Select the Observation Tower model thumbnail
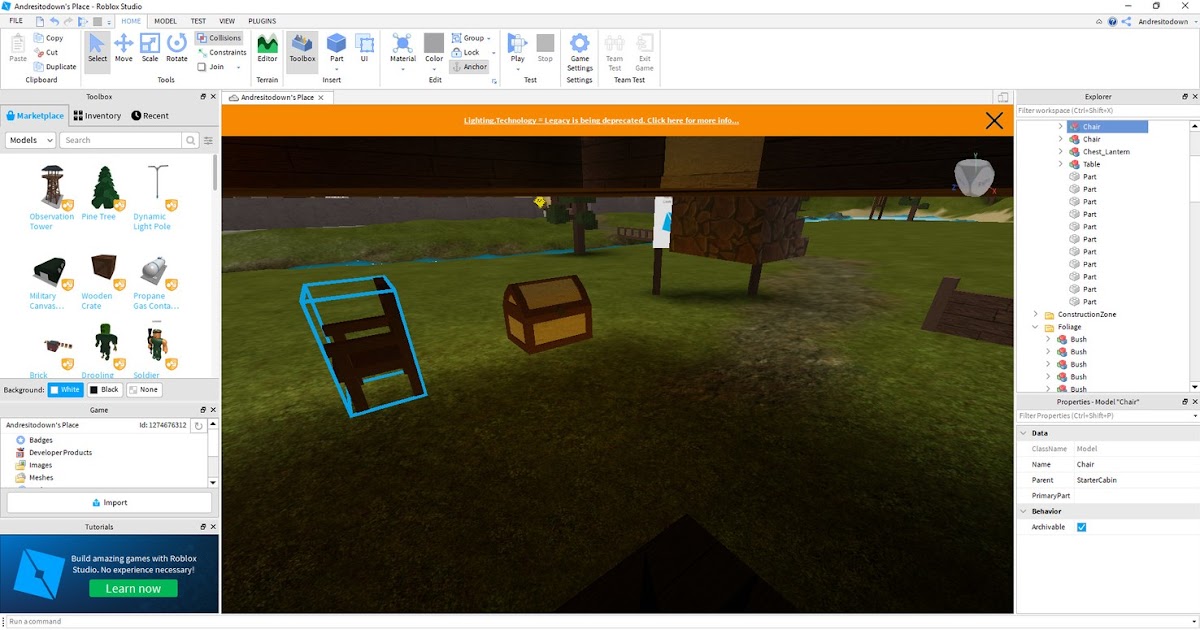Screen dimensions: 1200x630 point(51,187)
